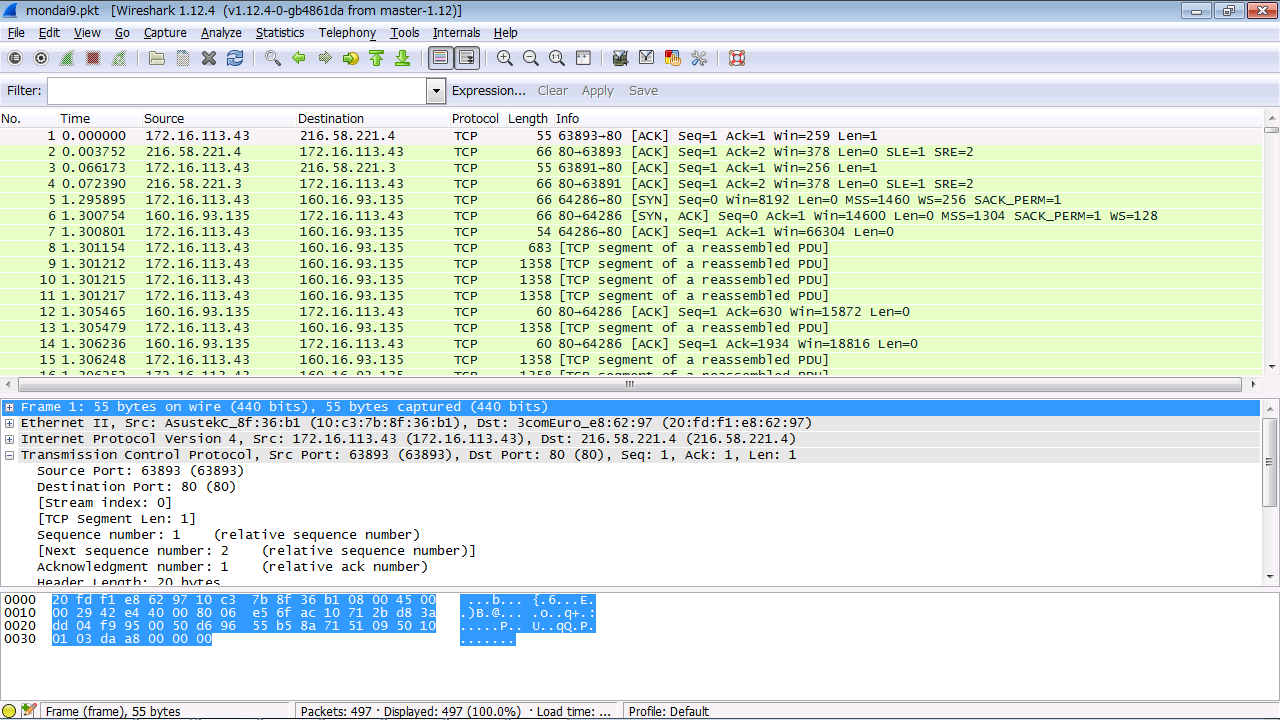Sort packets by Protocol column
This screenshot has width=1280, height=720.
tap(475, 119)
